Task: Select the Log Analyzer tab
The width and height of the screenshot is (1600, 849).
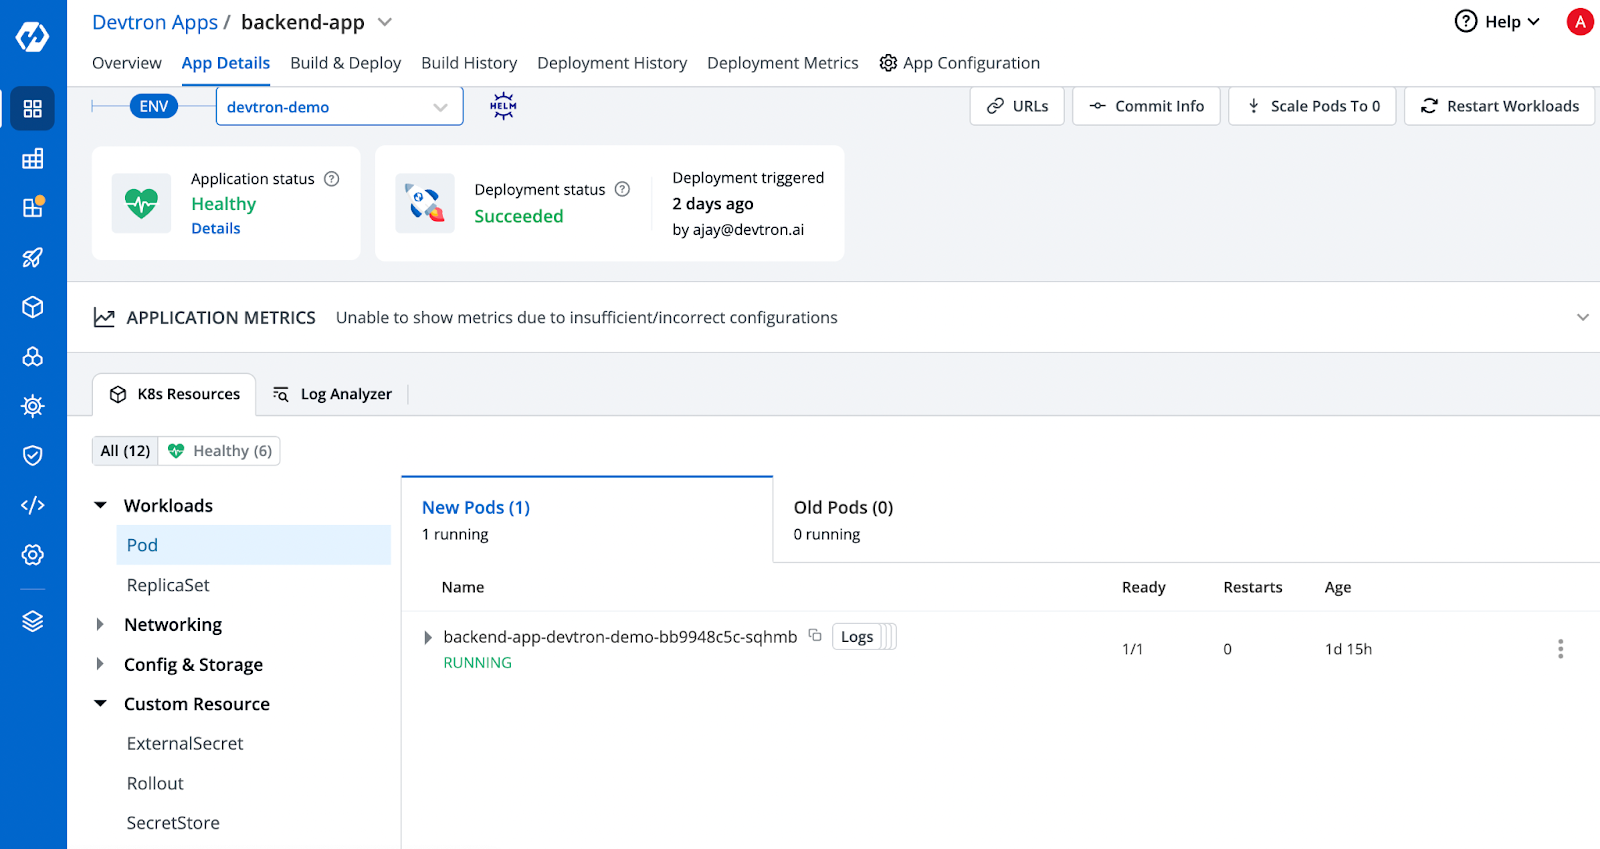Action: [x=333, y=394]
